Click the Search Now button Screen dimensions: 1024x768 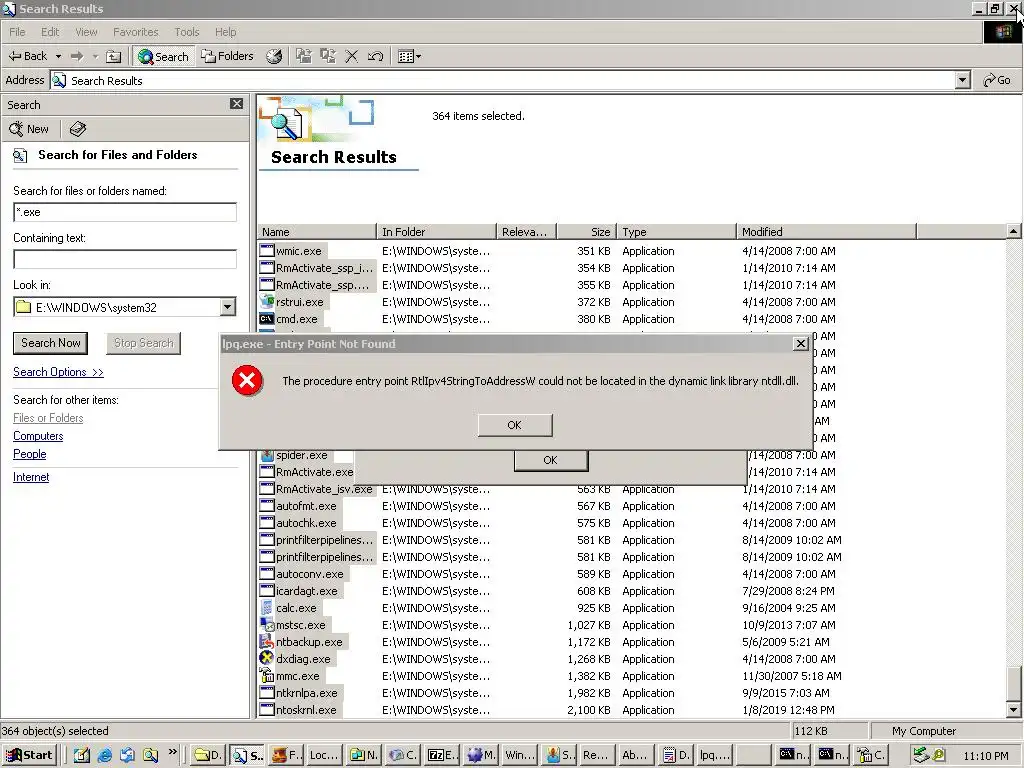click(x=50, y=343)
